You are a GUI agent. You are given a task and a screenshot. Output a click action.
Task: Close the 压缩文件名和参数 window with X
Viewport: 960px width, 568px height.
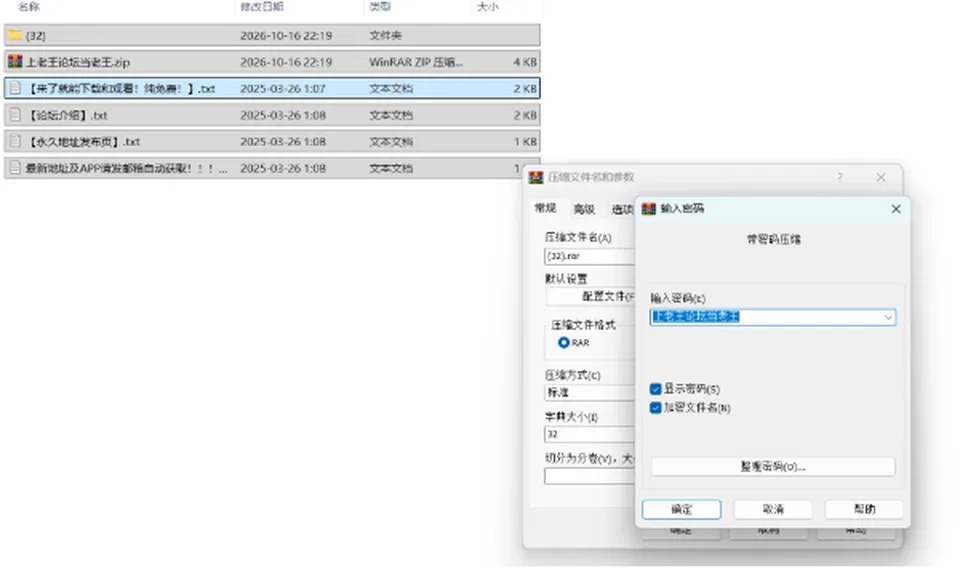(x=880, y=177)
